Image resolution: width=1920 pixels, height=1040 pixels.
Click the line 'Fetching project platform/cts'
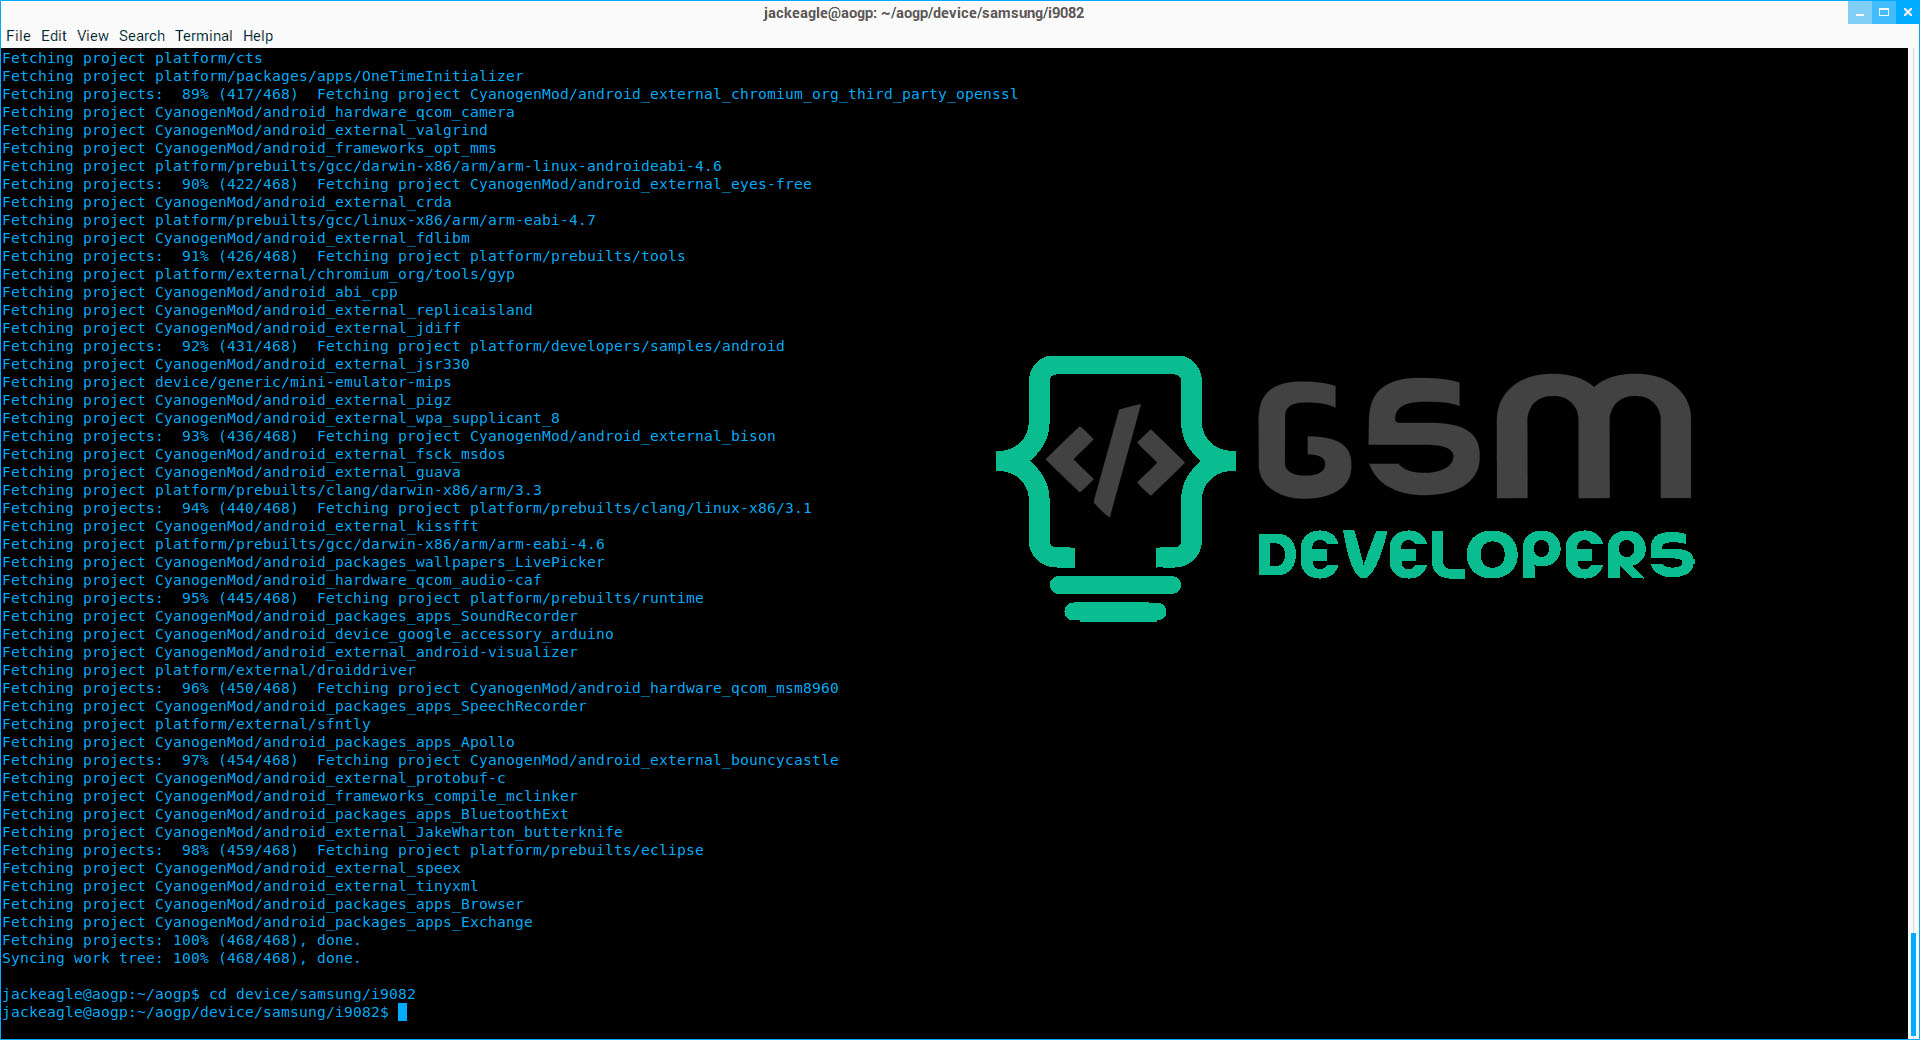132,59
